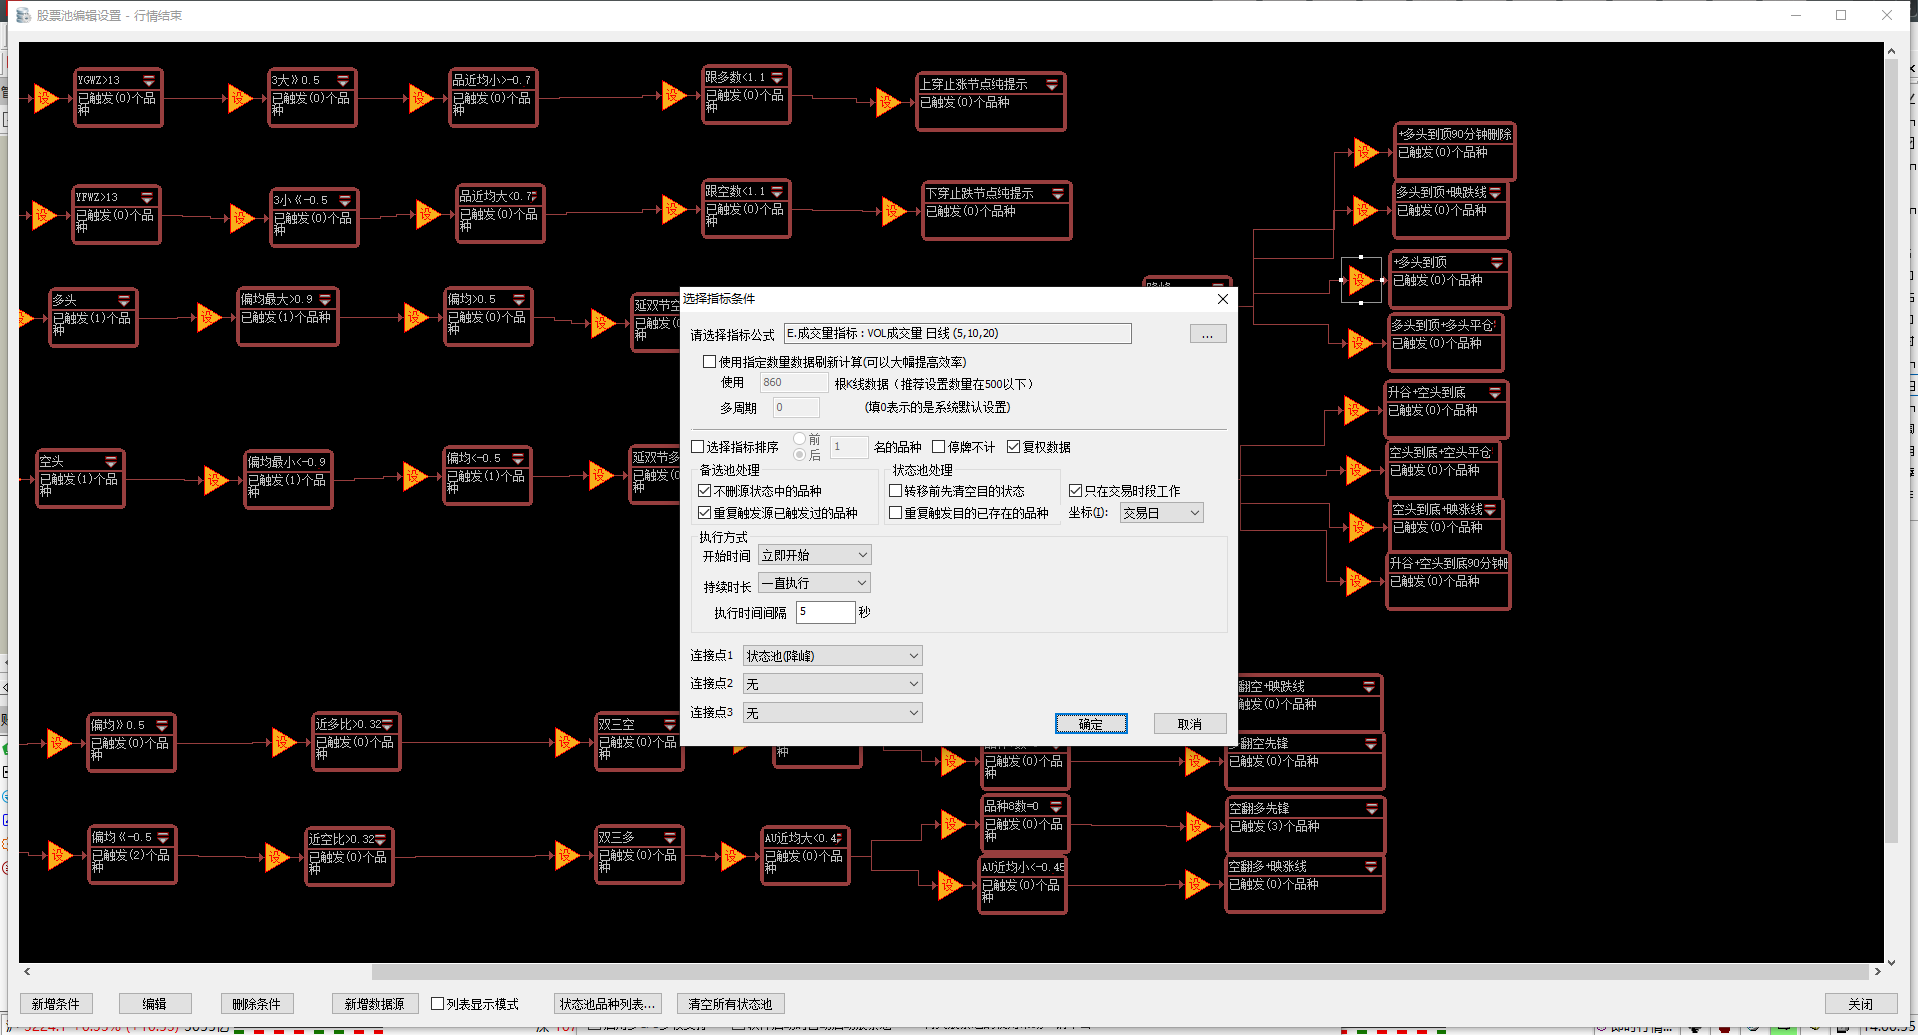Uncheck the 复权数据 checkbox

point(1013,447)
